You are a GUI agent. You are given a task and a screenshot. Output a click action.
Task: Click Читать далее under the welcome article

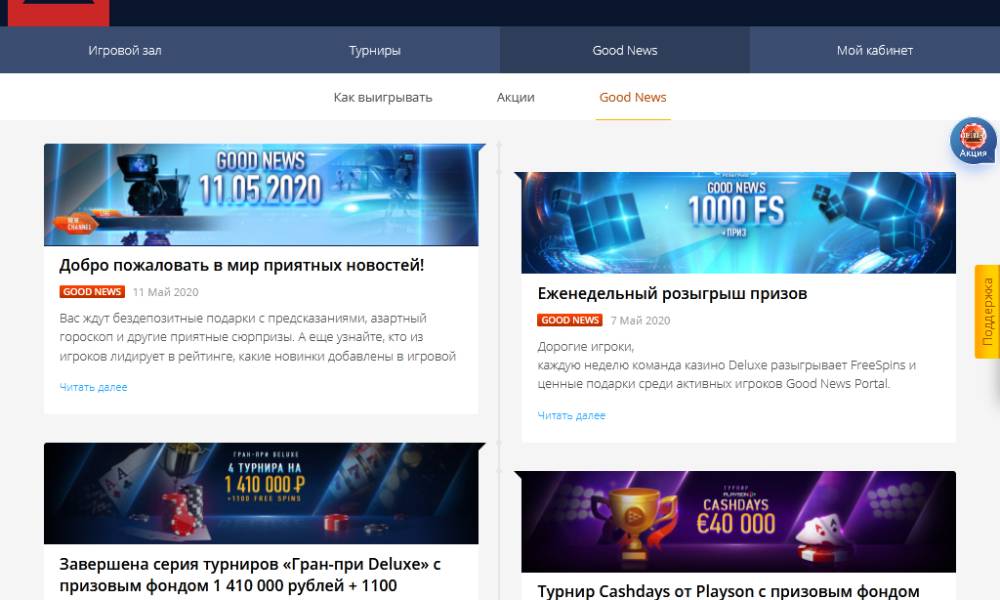[x=93, y=387]
